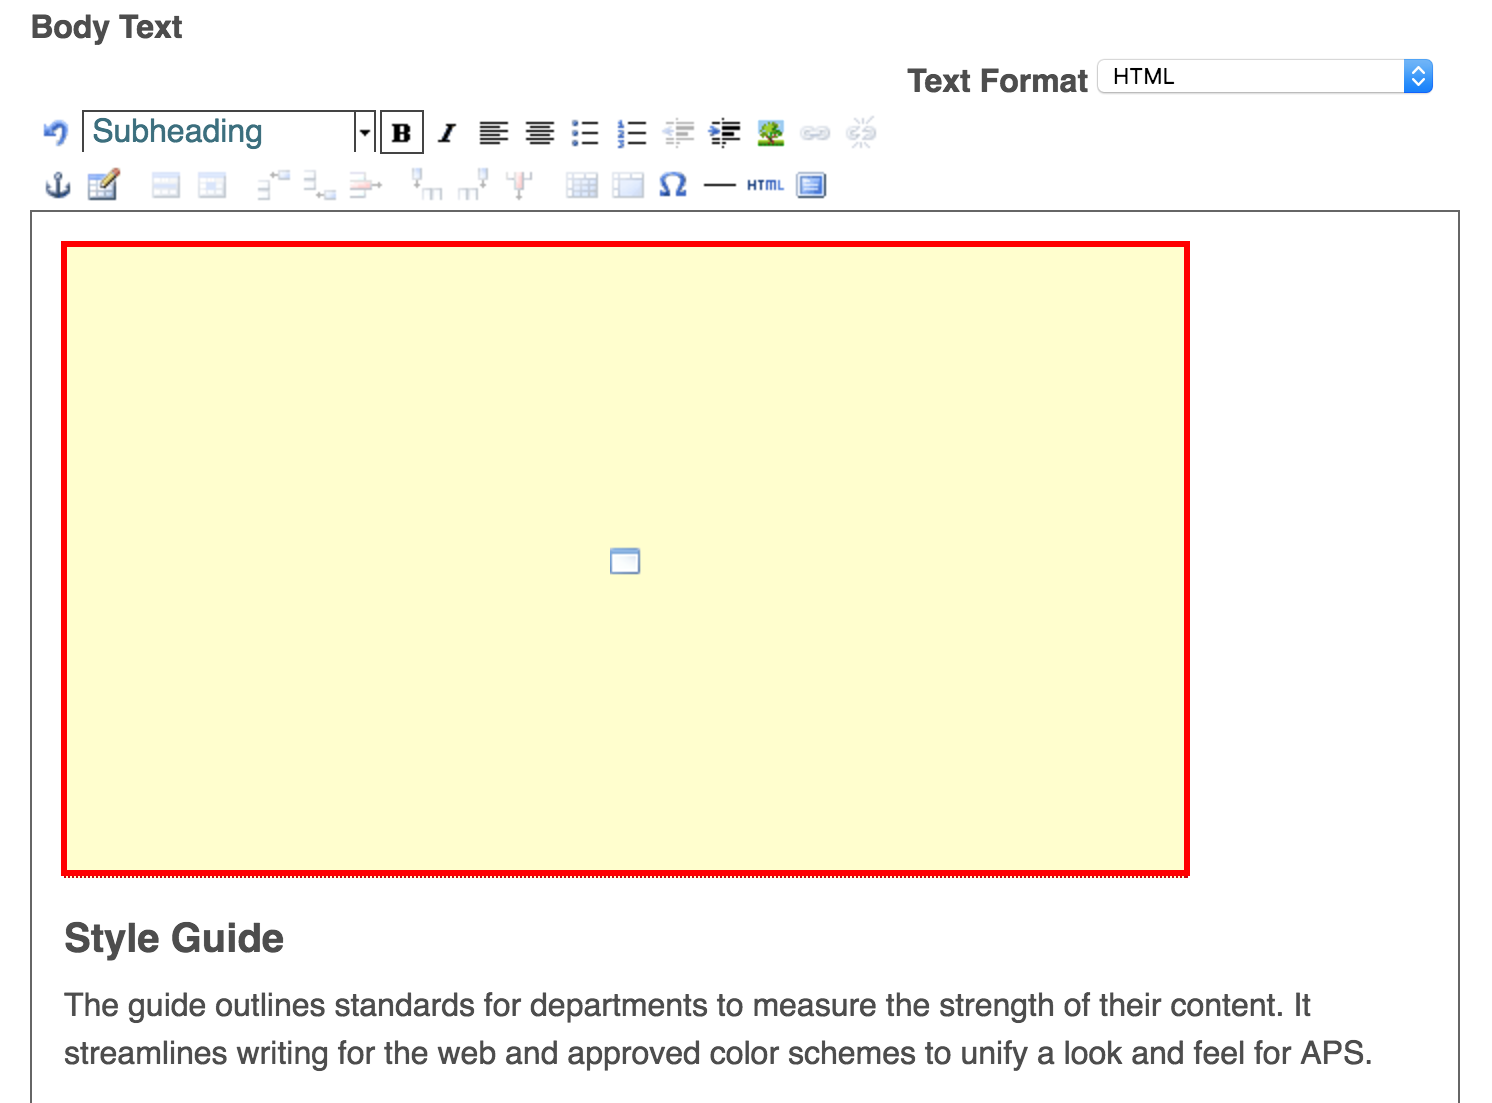
Task: Insert a bulleted list
Action: [x=585, y=132]
